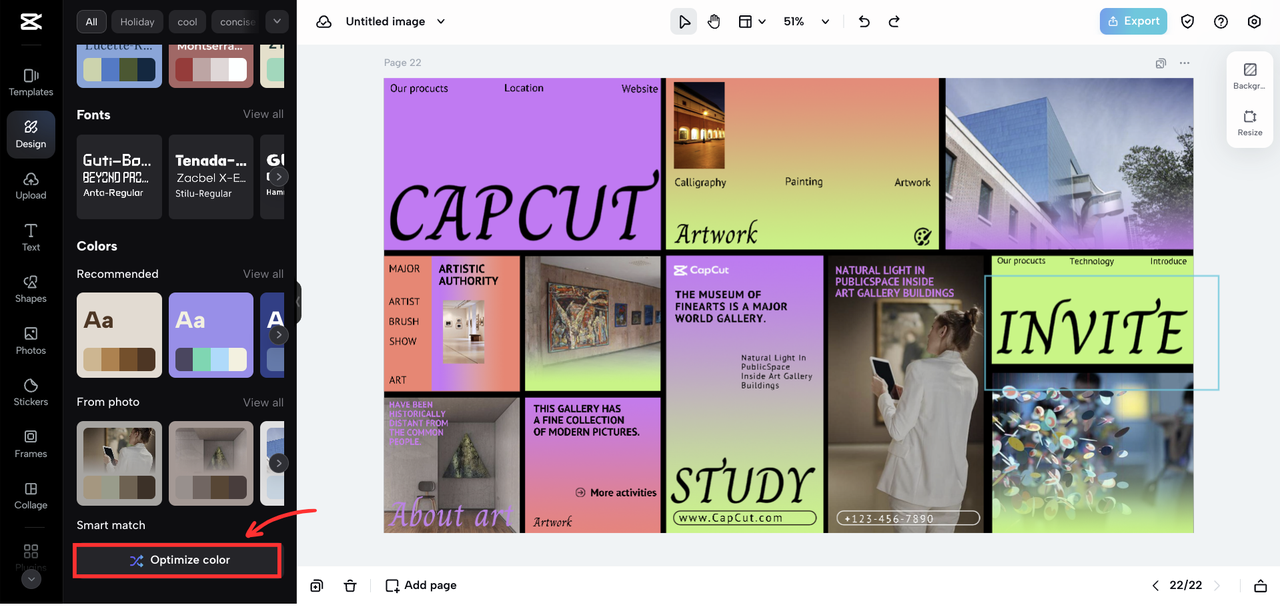Open the Collage sidebar panel
This screenshot has width=1280, height=613.
(31, 496)
